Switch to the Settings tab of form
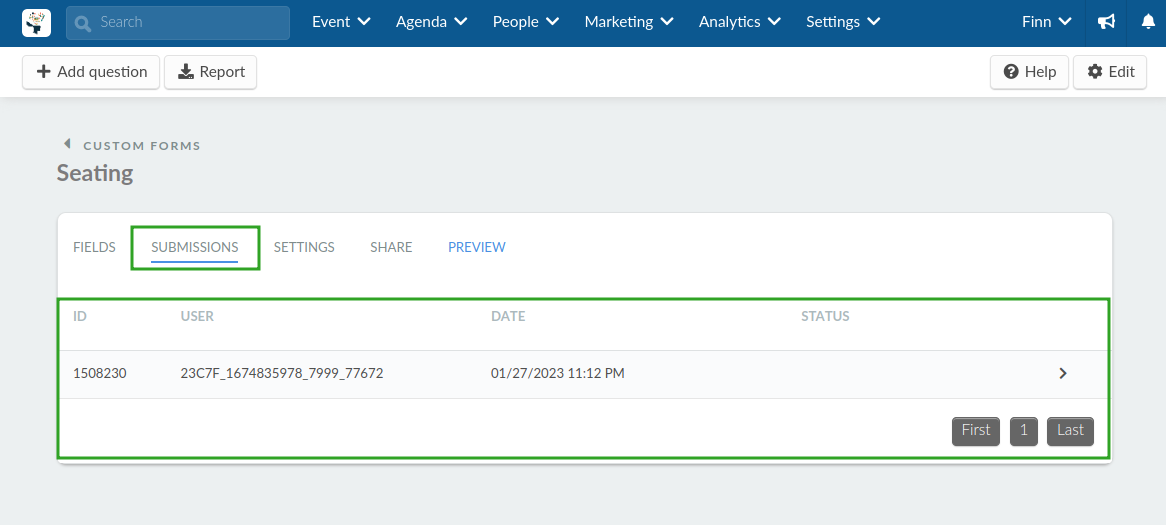This screenshot has width=1166, height=525. click(304, 247)
